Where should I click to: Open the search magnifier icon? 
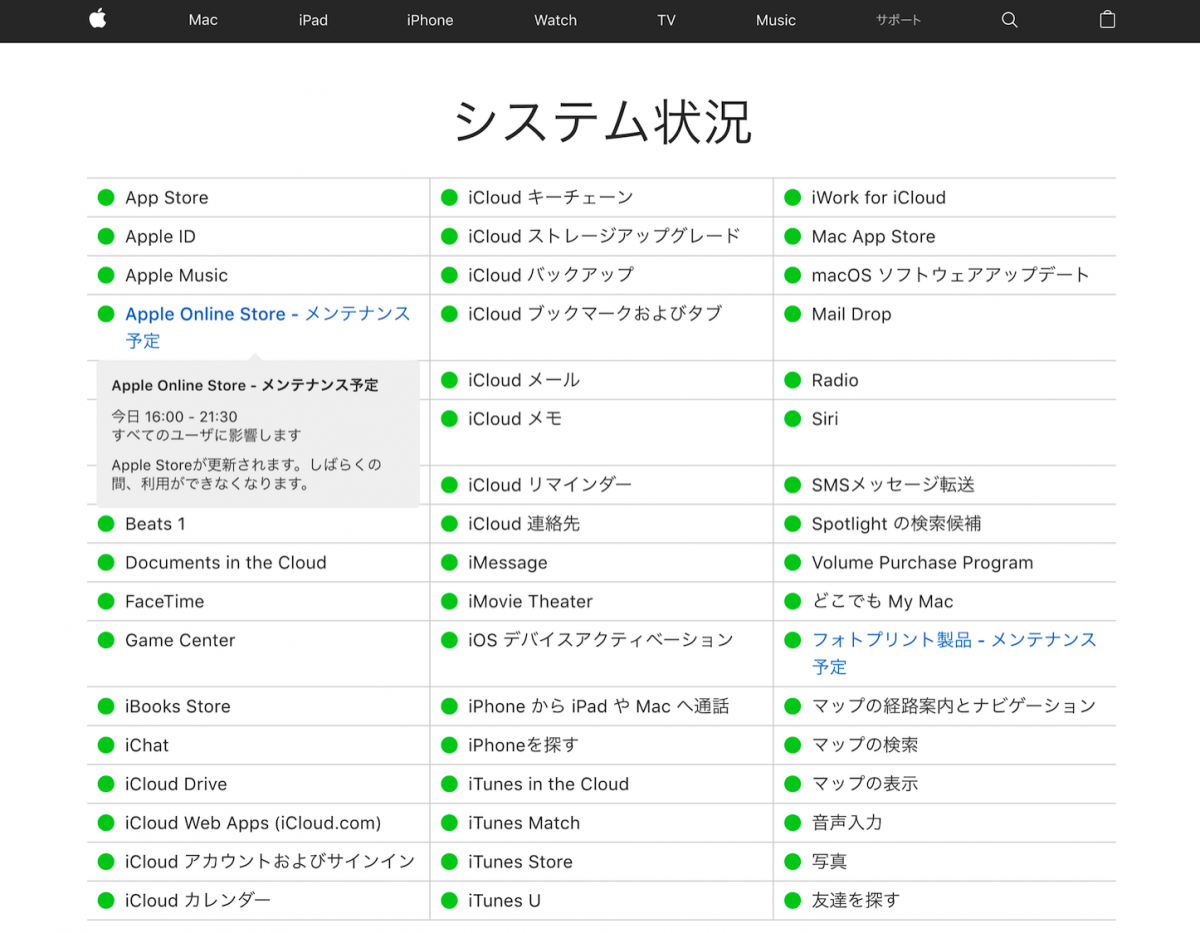pos(1009,20)
